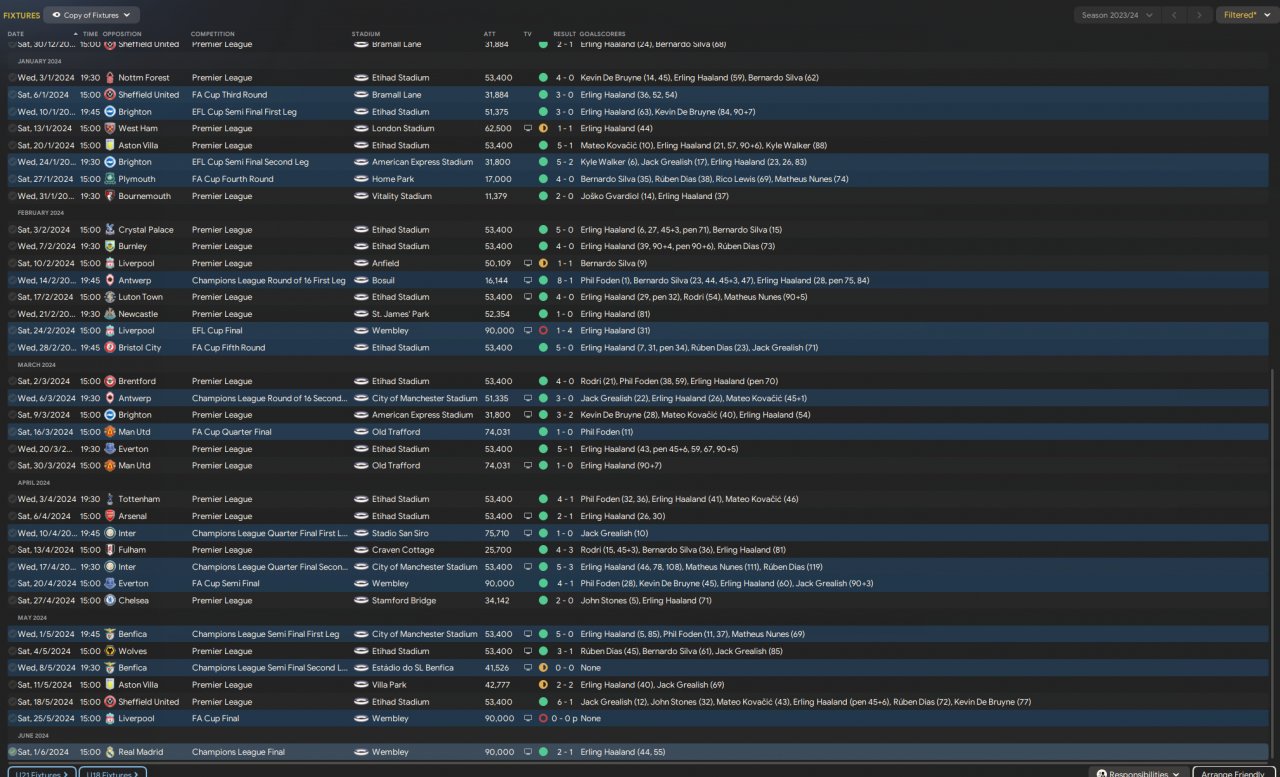Switch to the U18 Fixtures tab

point(113,773)
